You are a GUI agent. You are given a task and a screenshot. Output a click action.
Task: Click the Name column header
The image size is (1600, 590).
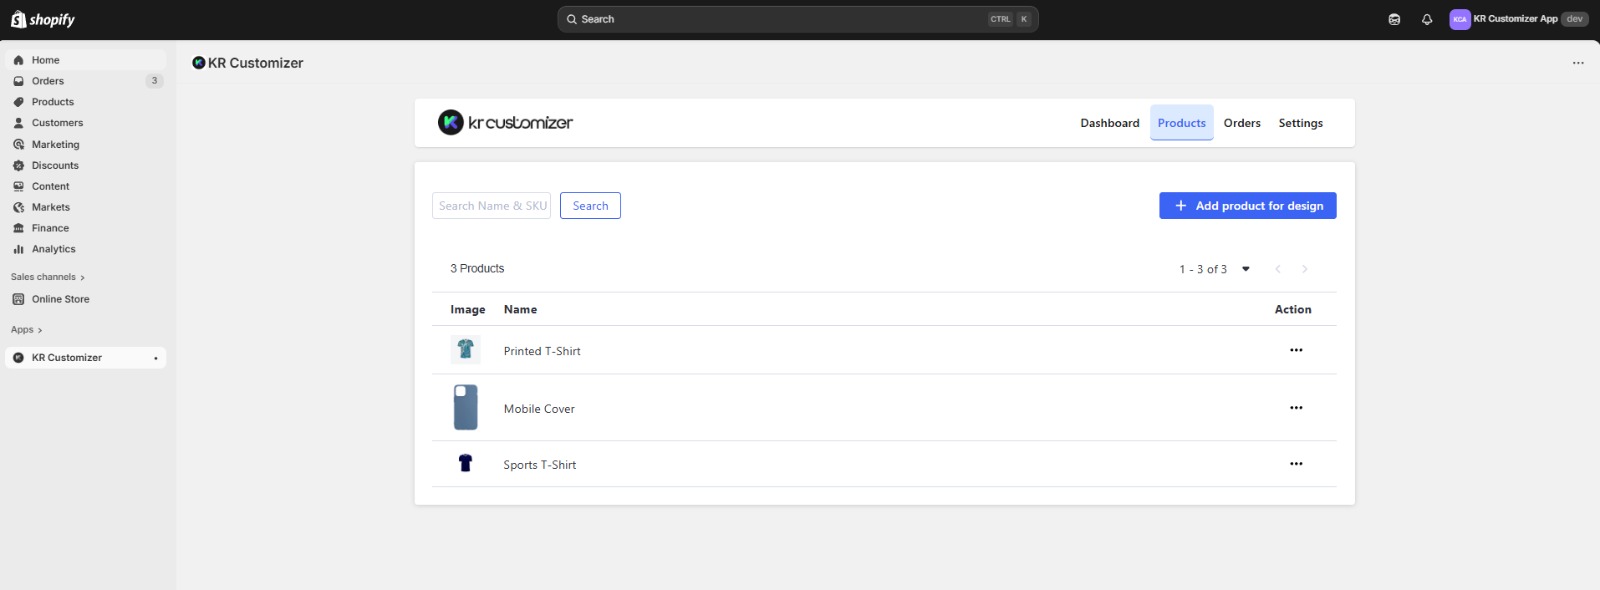[520, 310]
